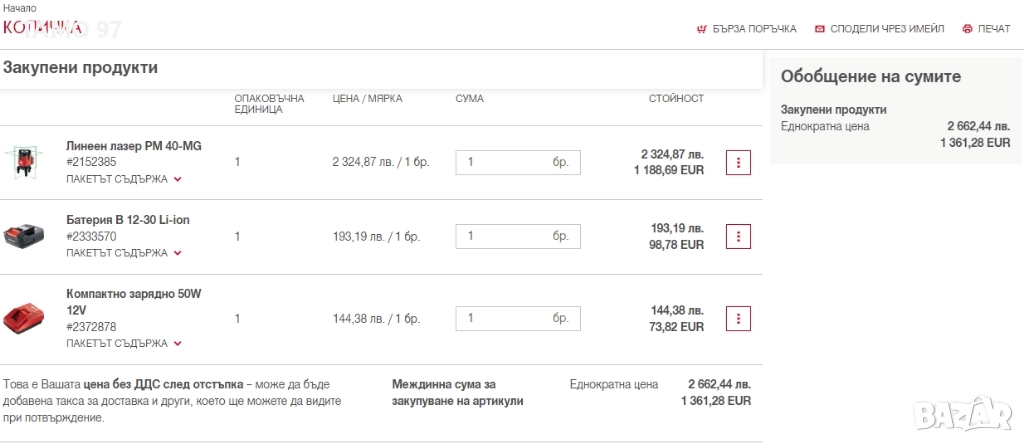This screenshot has width=1024, height=443.
Task: Open the Батерия B 12-30 Li-ion product link
Action: tap(127, 220)
